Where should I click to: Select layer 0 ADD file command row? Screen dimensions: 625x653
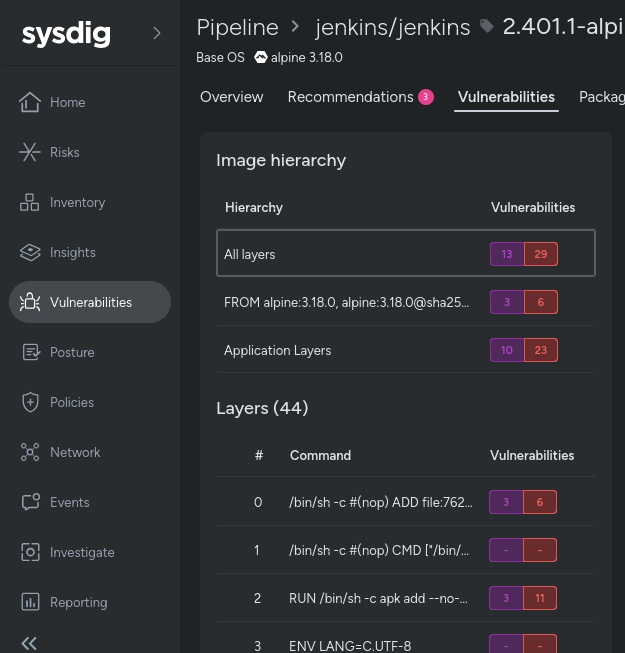pos(406,502)
